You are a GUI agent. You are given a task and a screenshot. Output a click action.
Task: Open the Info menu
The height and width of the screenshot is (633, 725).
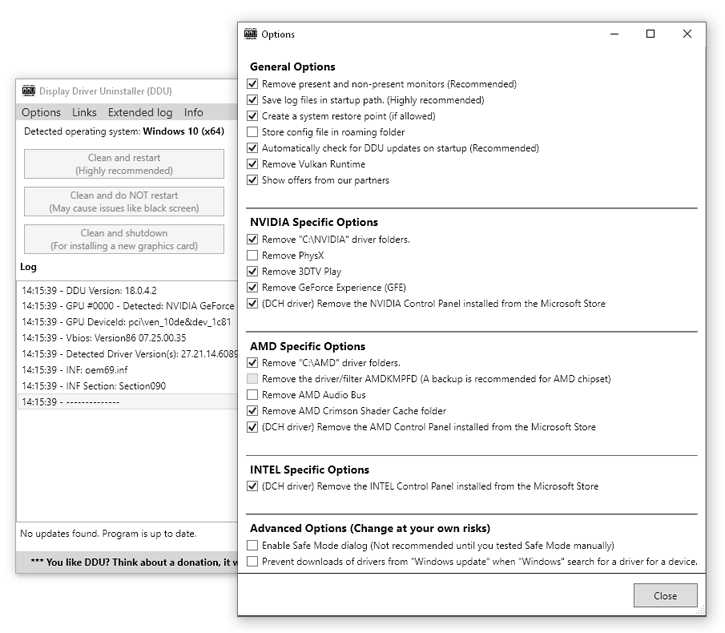click(193, 112)
